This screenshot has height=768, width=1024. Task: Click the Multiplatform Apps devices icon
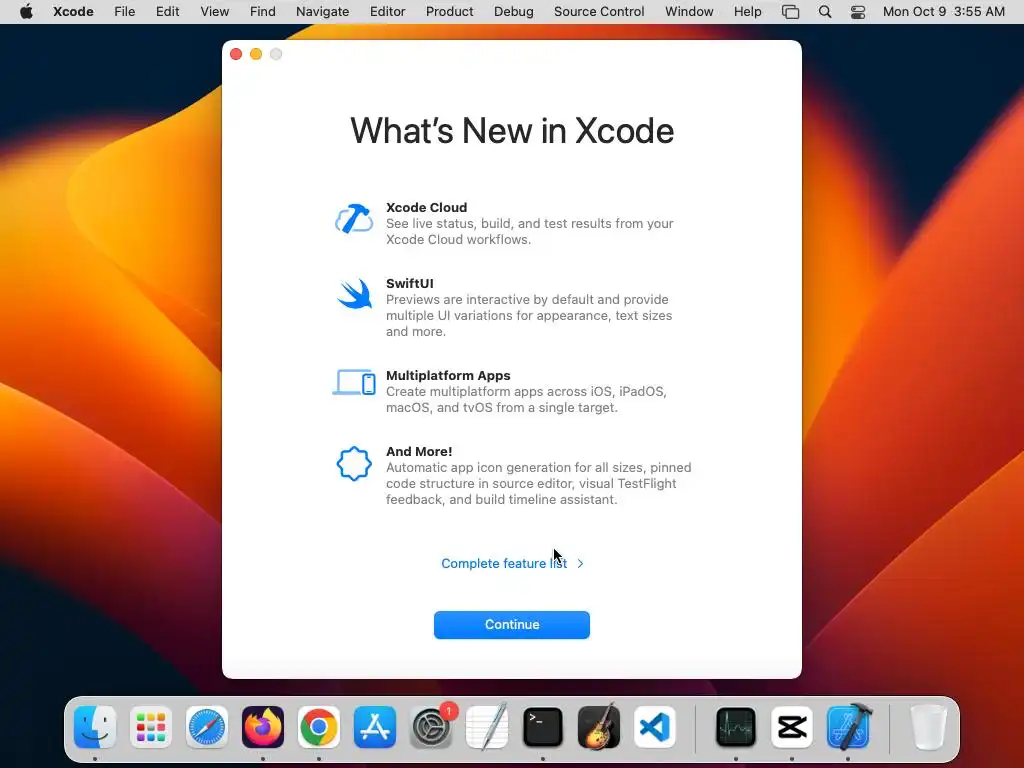(354, 383)
